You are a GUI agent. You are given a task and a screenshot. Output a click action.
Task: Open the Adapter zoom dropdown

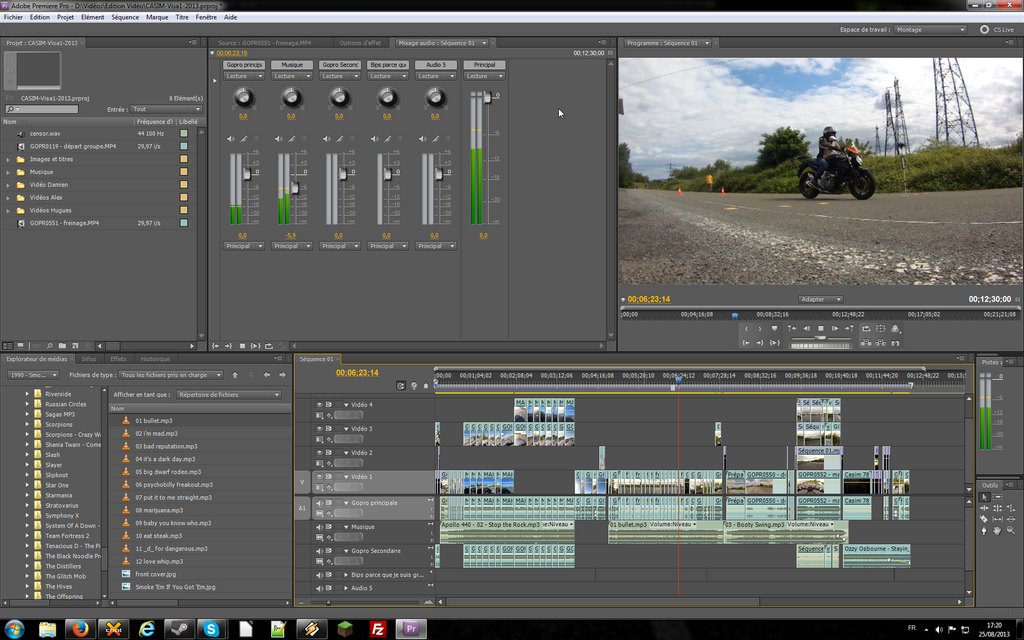(x=820, y=299)
